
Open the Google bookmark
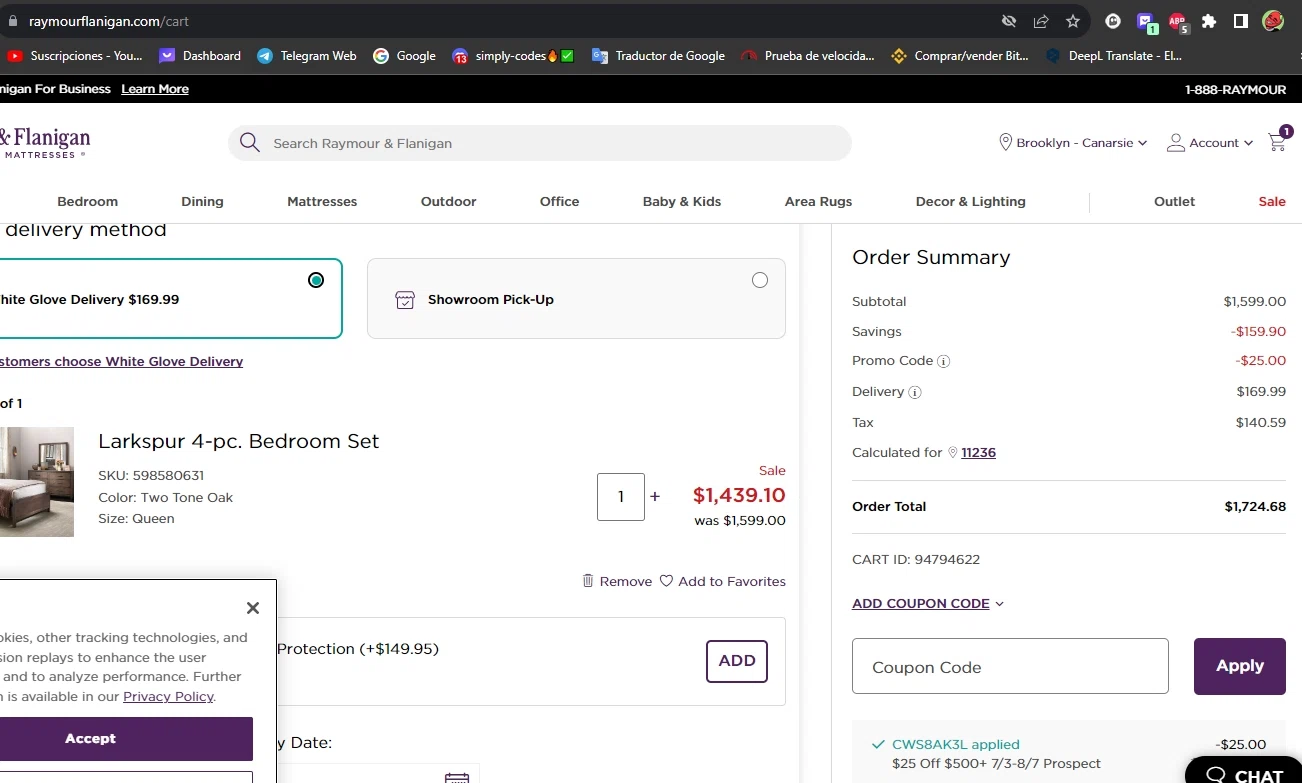(x=404, y=56)
